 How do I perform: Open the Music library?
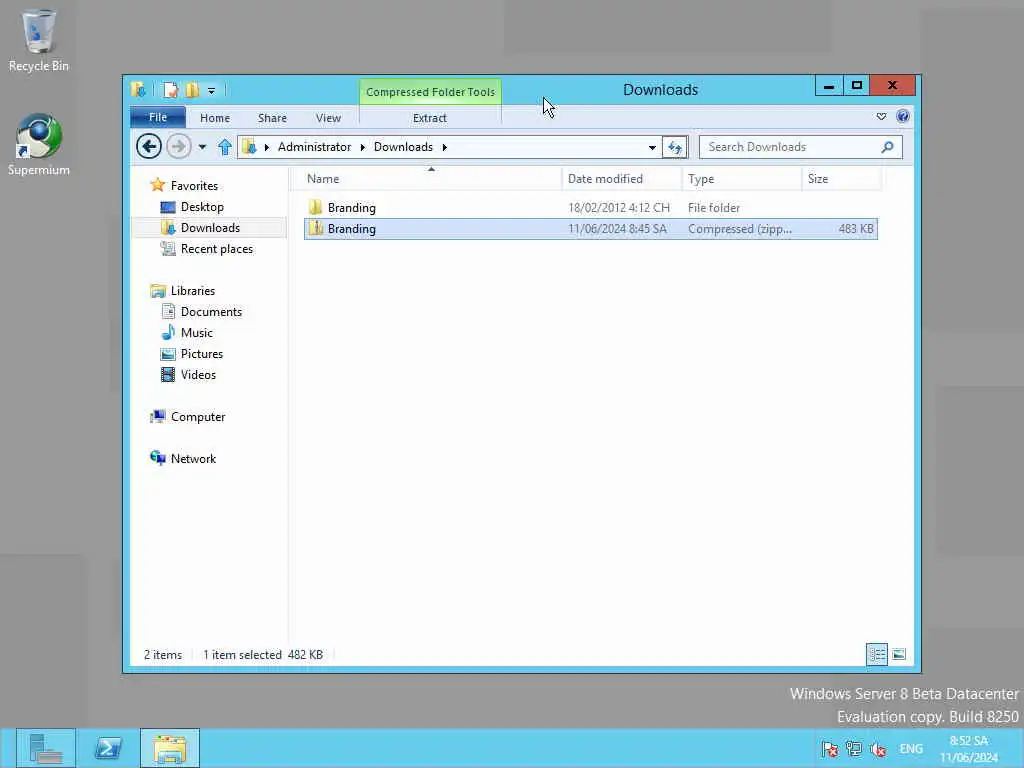click(x=197, y=332)
